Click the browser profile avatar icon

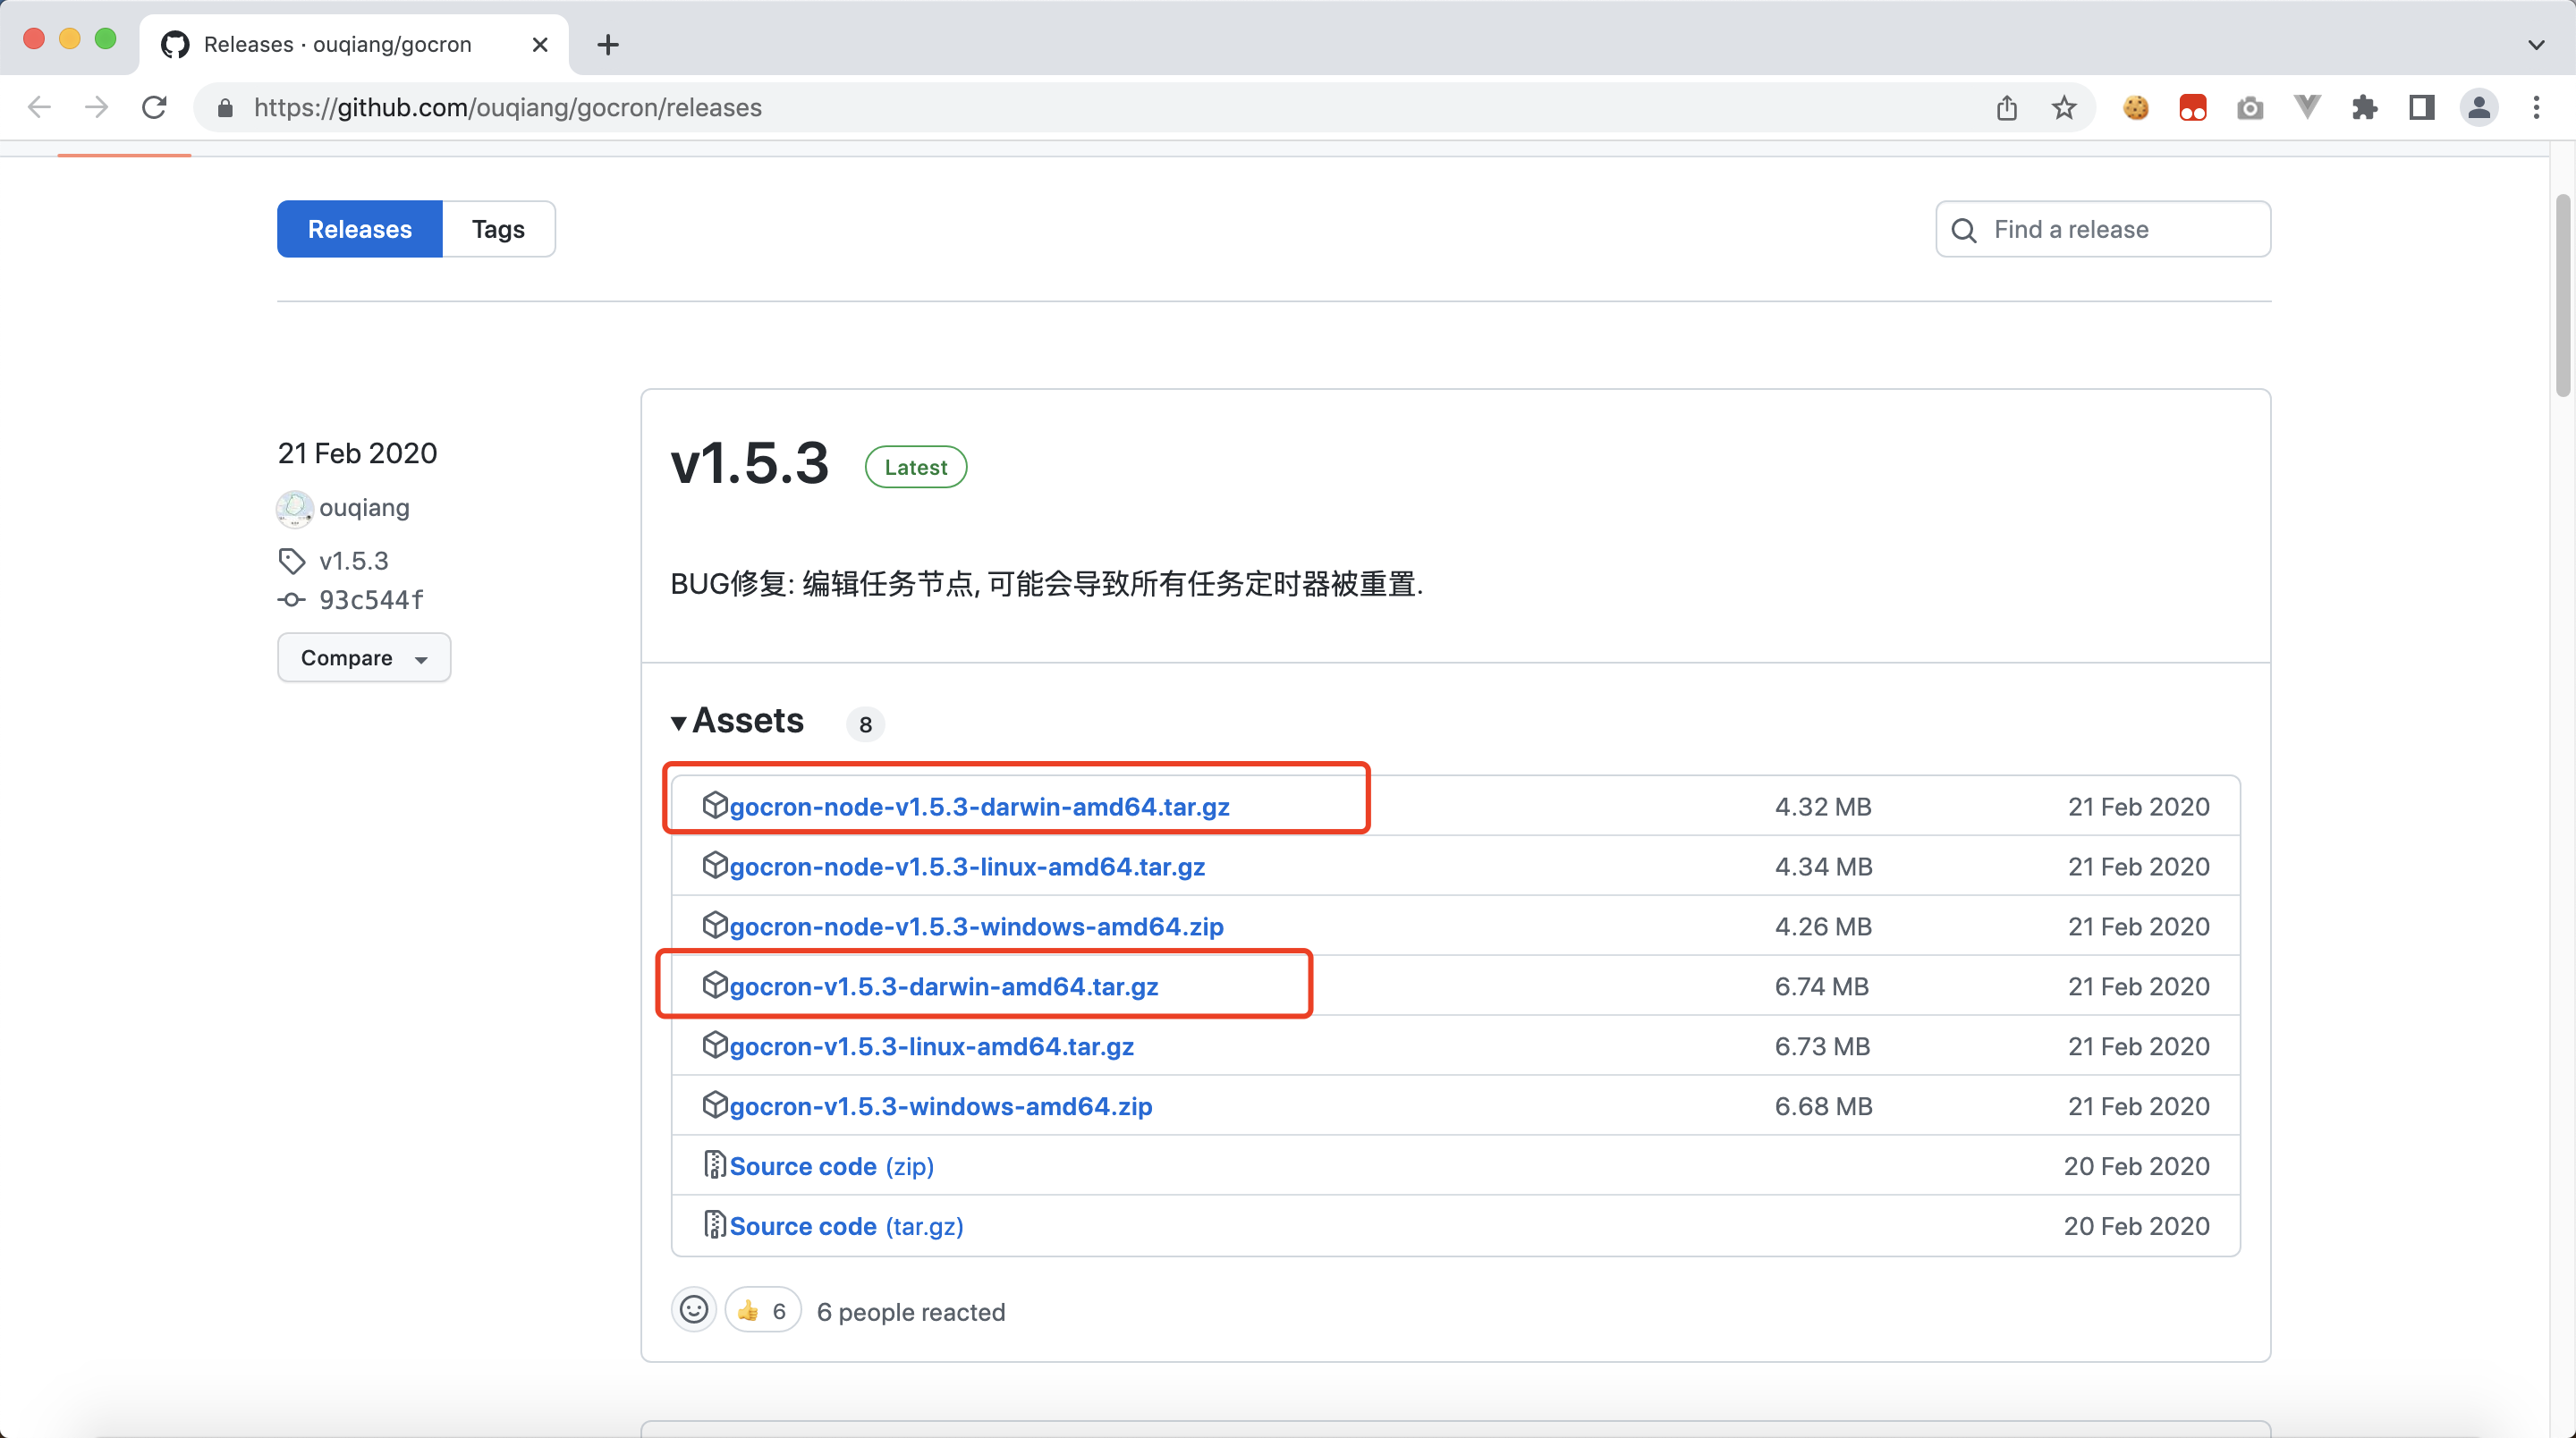point(2479,107)
